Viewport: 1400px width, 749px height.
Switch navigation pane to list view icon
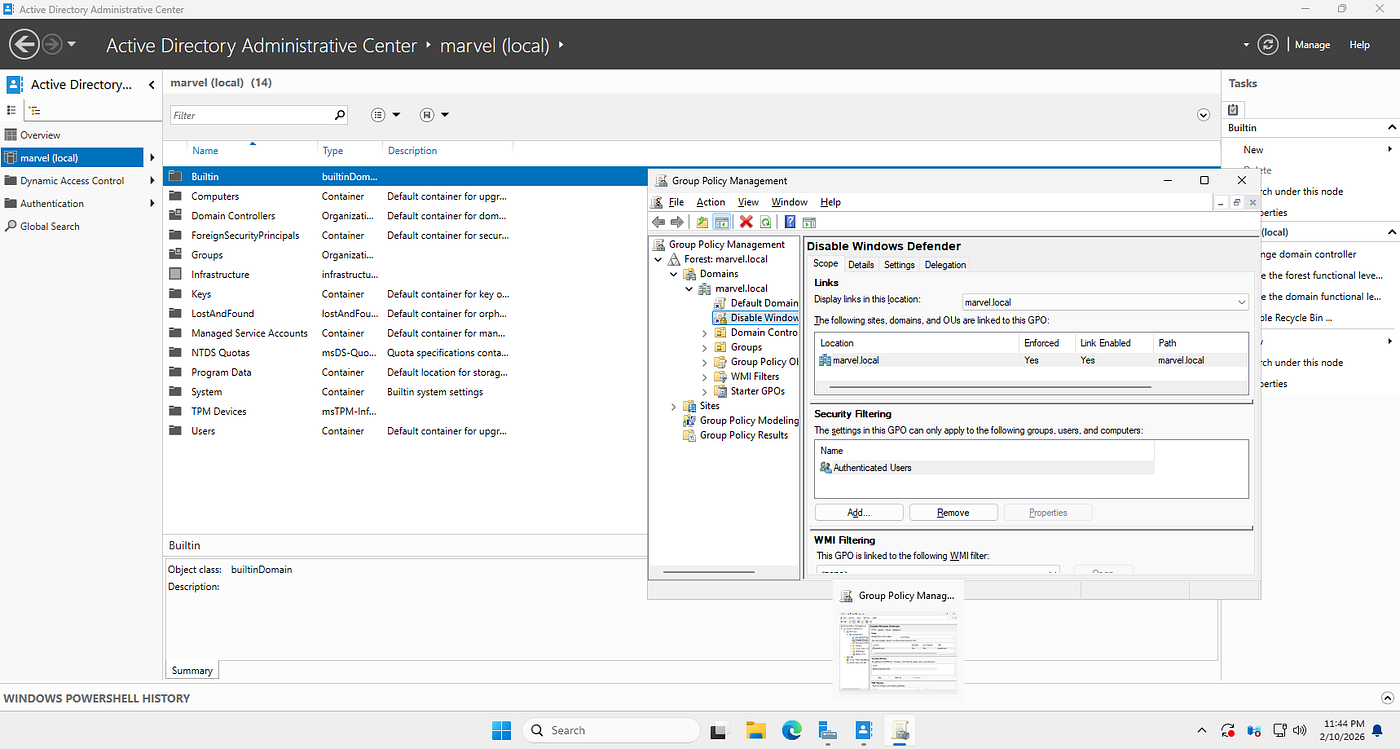click(x=12, y=110)
